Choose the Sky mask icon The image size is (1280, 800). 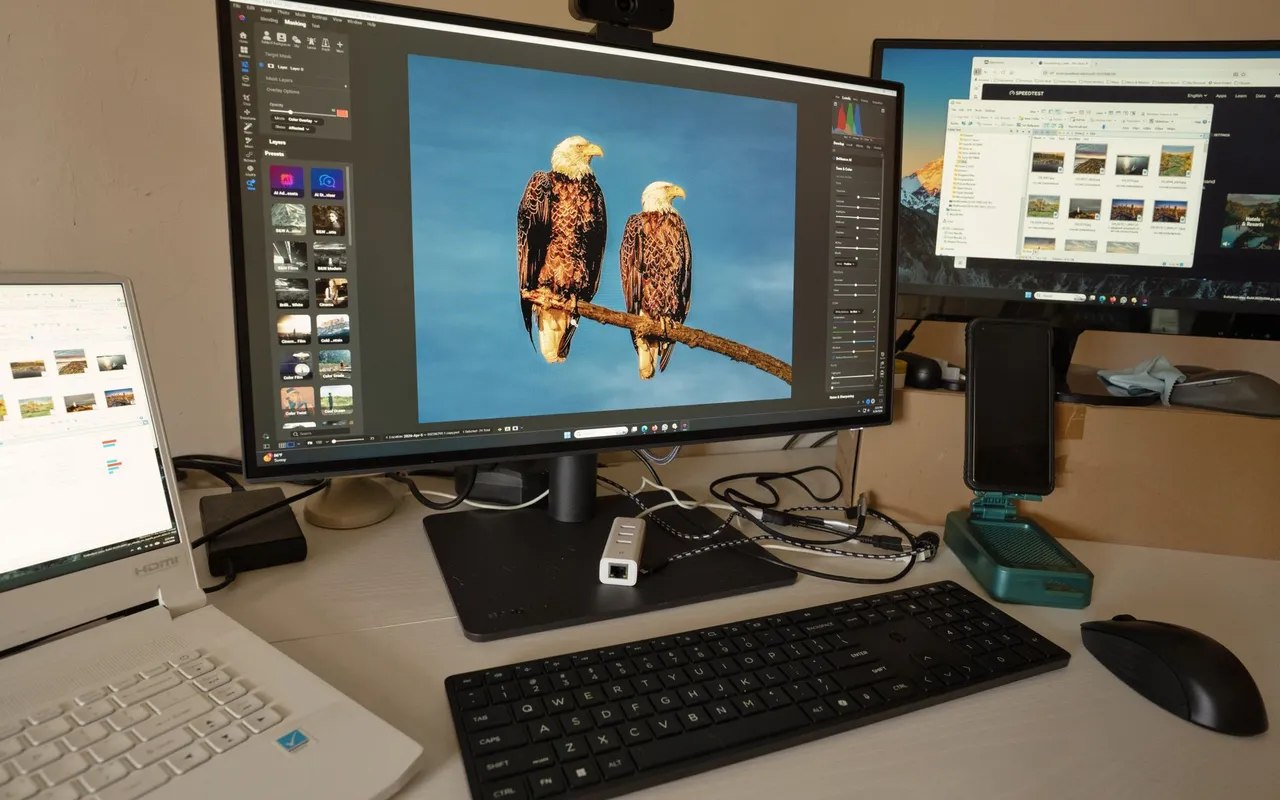(x=296, y=41)
